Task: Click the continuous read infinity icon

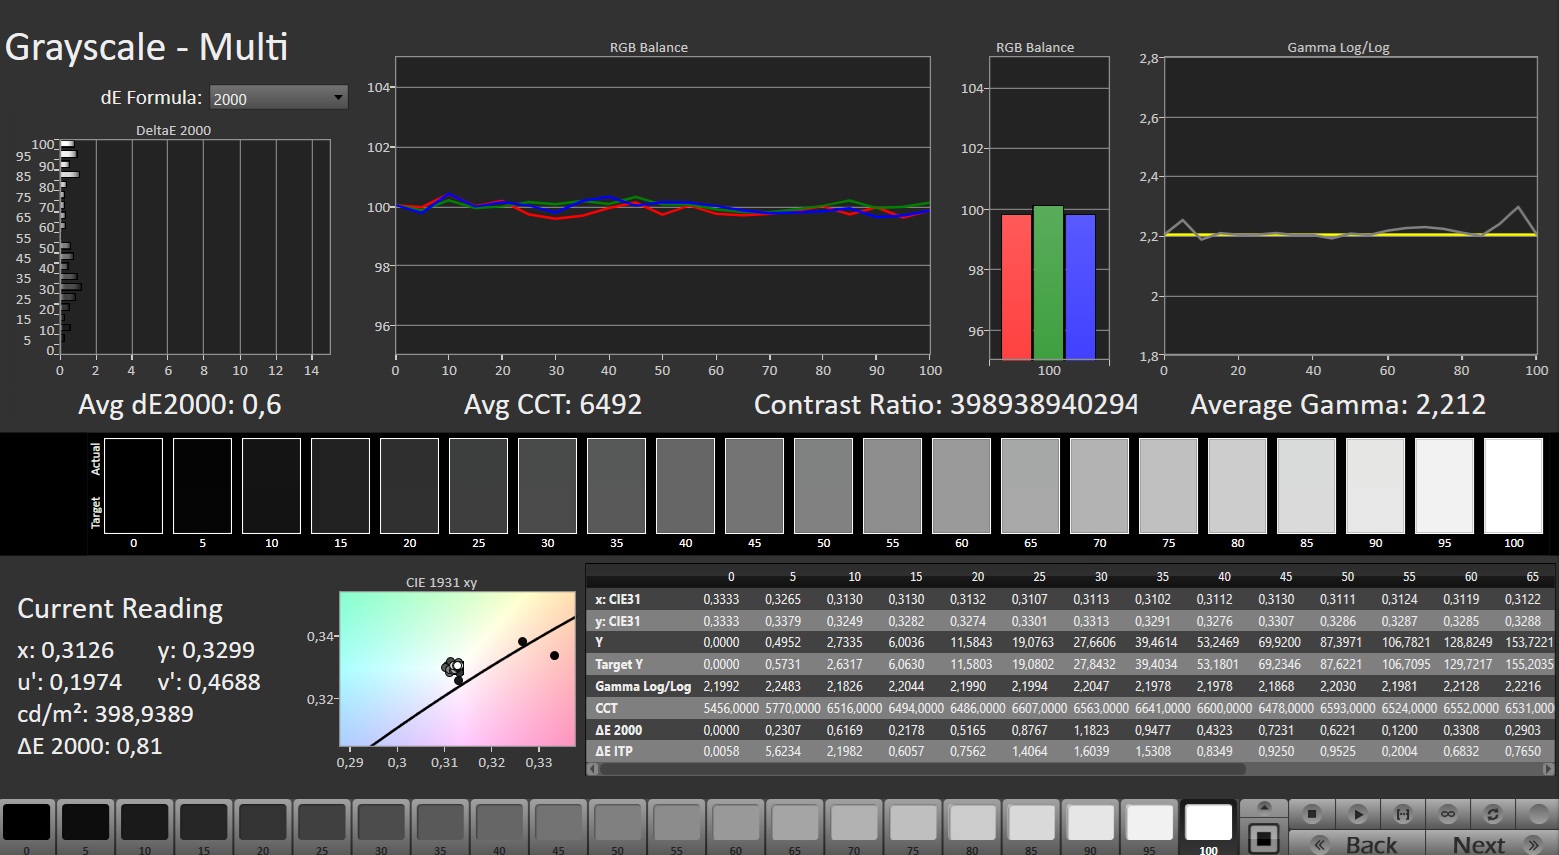Action: click(1448, 814)
